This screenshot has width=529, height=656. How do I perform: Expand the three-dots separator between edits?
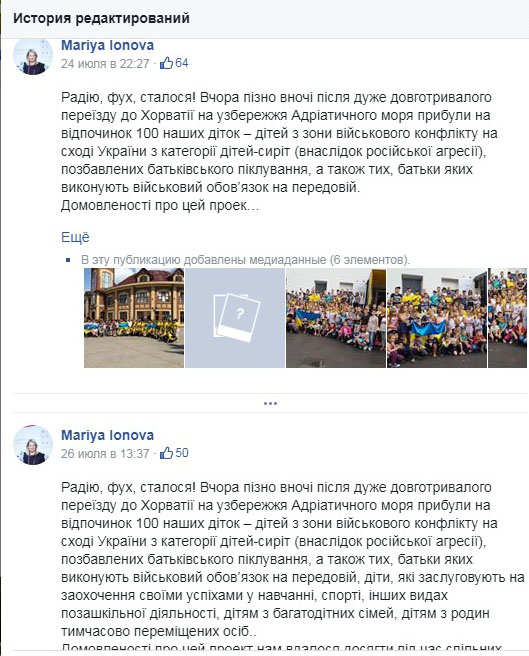pos(270,404)
